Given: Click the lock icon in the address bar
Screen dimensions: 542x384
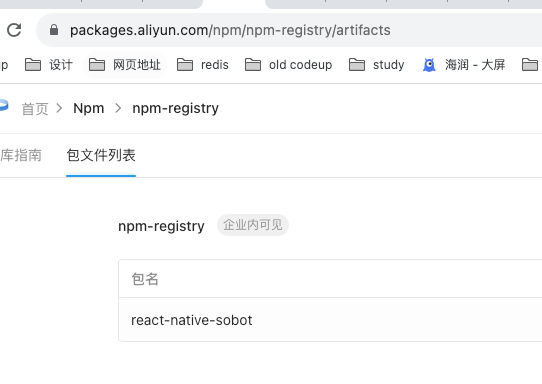Looking at the screenshot, I should coord(54,30).
